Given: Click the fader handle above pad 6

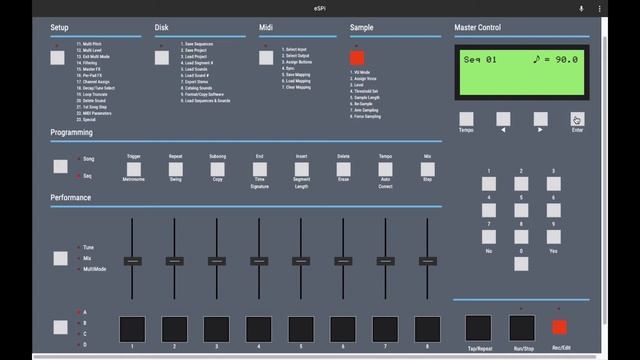Looking at the screenshot, I should (343, 261).
